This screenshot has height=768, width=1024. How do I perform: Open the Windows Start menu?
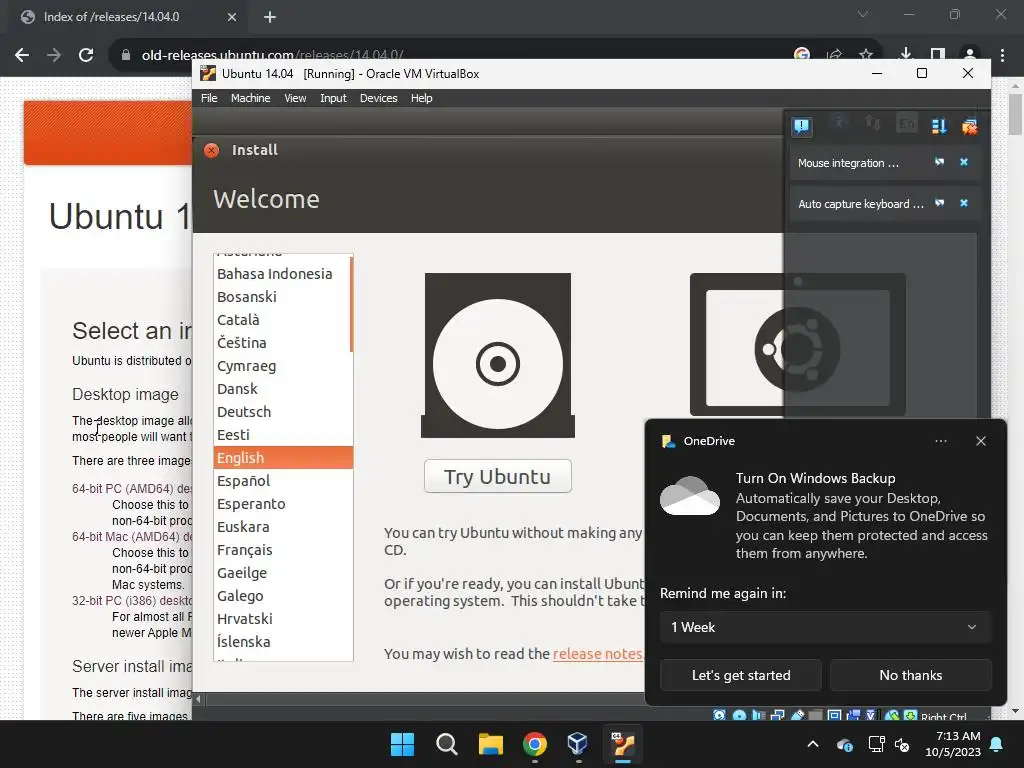pyautogui.click(x=402, y=744)
